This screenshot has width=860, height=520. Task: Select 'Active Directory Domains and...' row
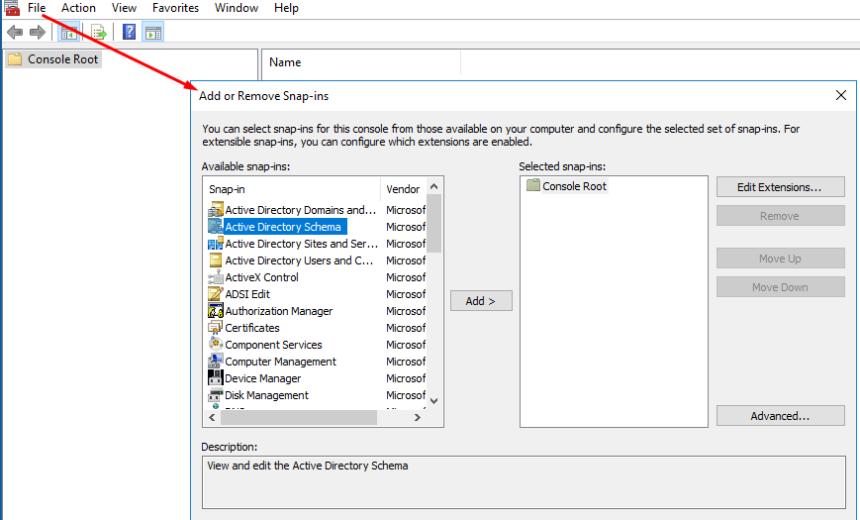point(316,210)
